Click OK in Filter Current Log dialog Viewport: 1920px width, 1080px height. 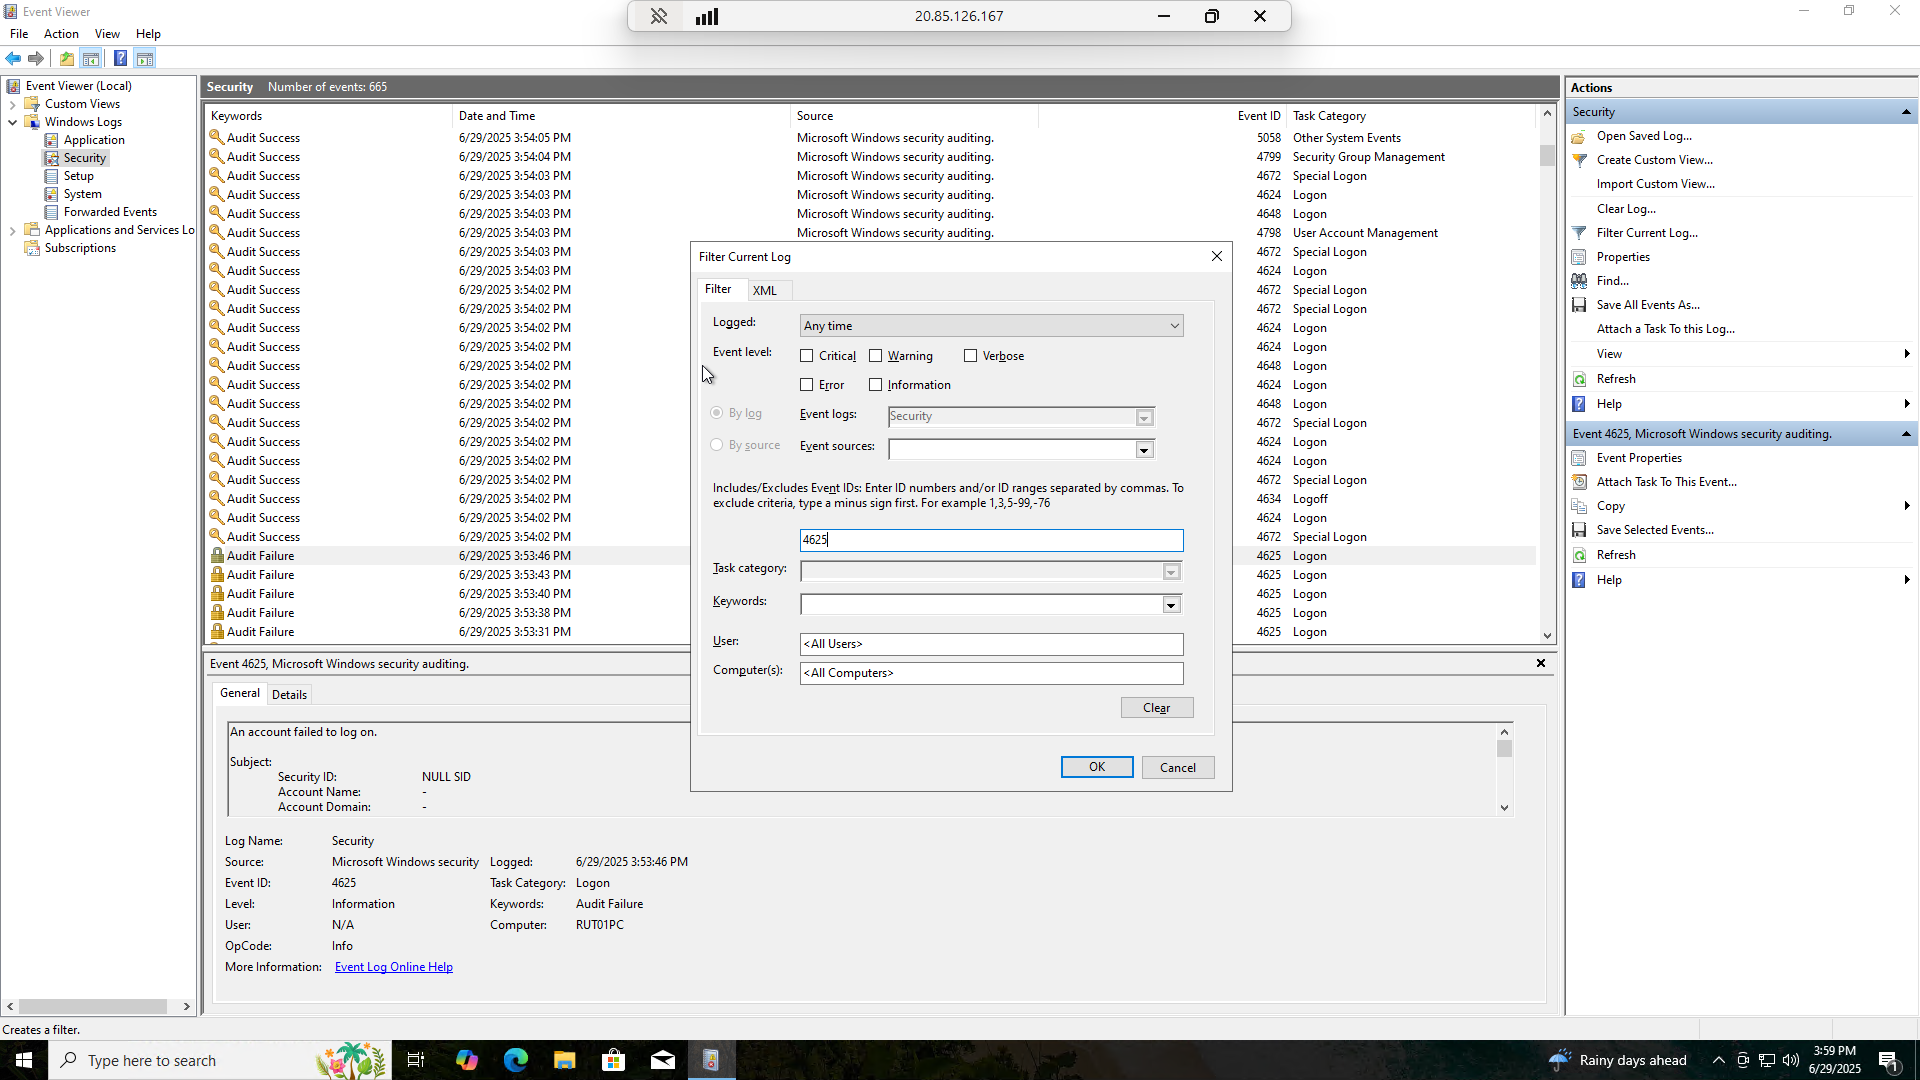point(1097,767)
